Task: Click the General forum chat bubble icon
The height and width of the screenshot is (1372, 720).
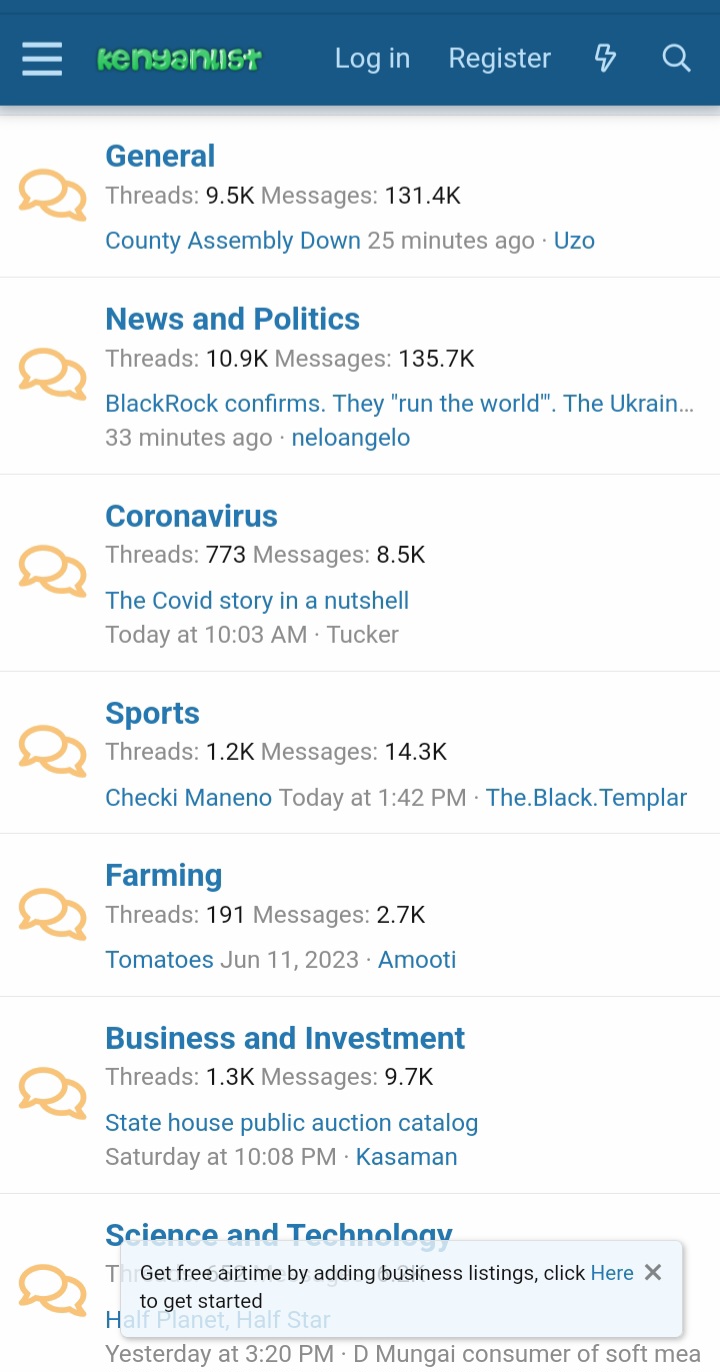Action: 52,196
